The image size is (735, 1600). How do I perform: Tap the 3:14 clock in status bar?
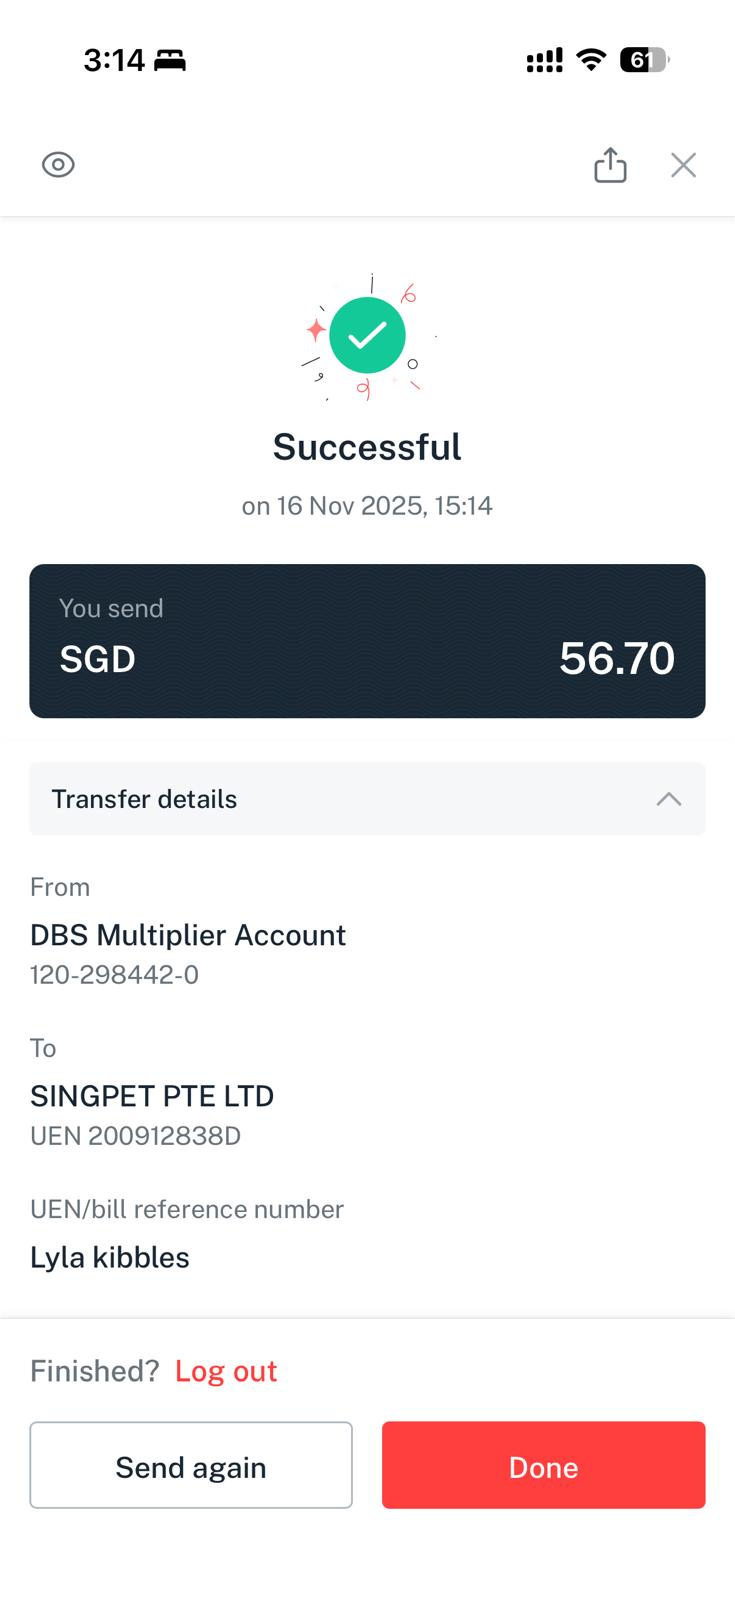tap(114, 61)
